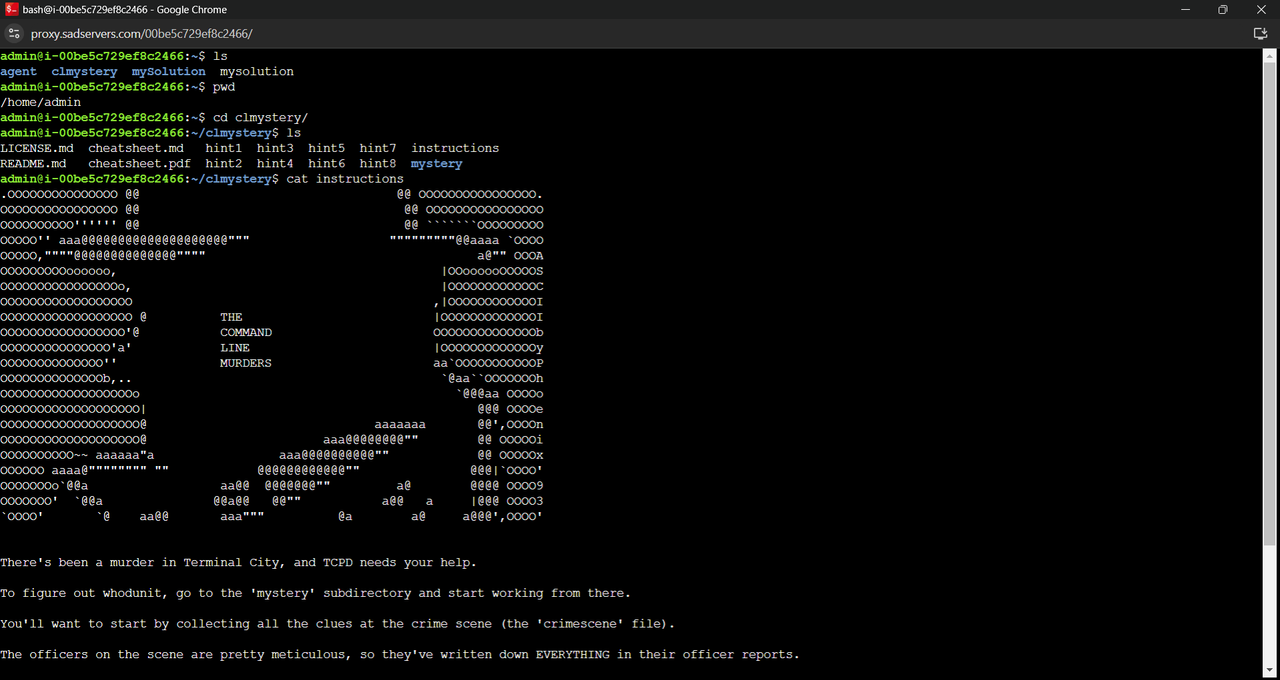Viewport: 1280px width, 680px height.
Task: Click the red app icon in the title bar
Action: 10,9
